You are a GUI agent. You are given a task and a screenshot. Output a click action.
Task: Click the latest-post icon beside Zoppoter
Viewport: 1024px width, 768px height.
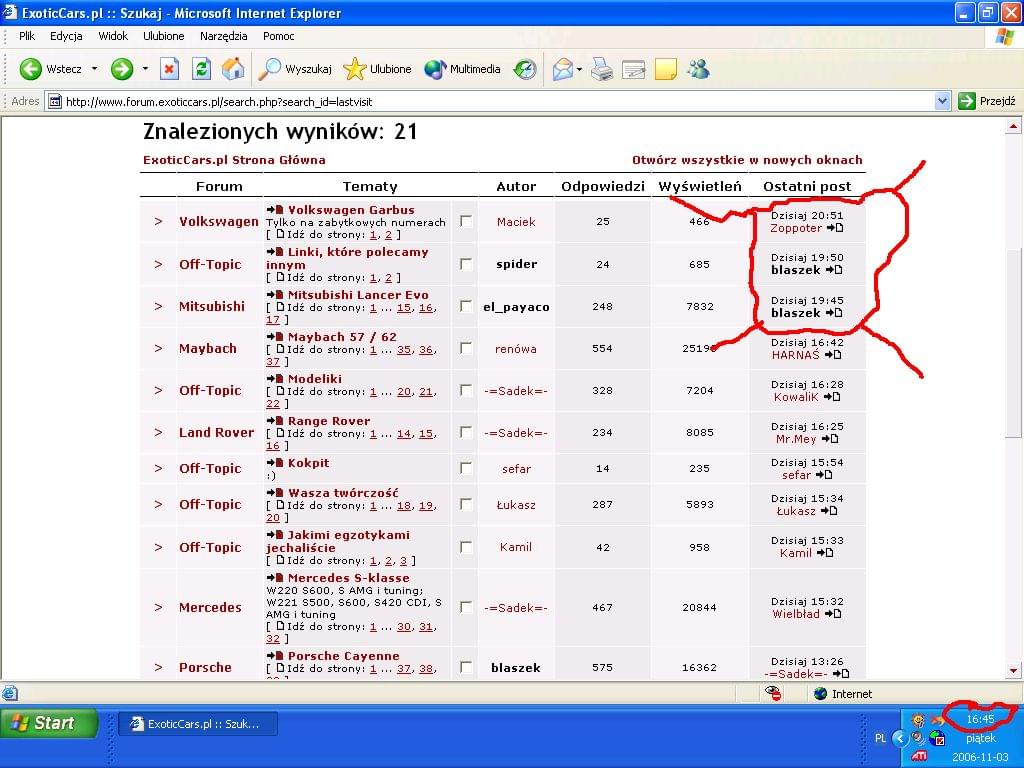[835, 228]
